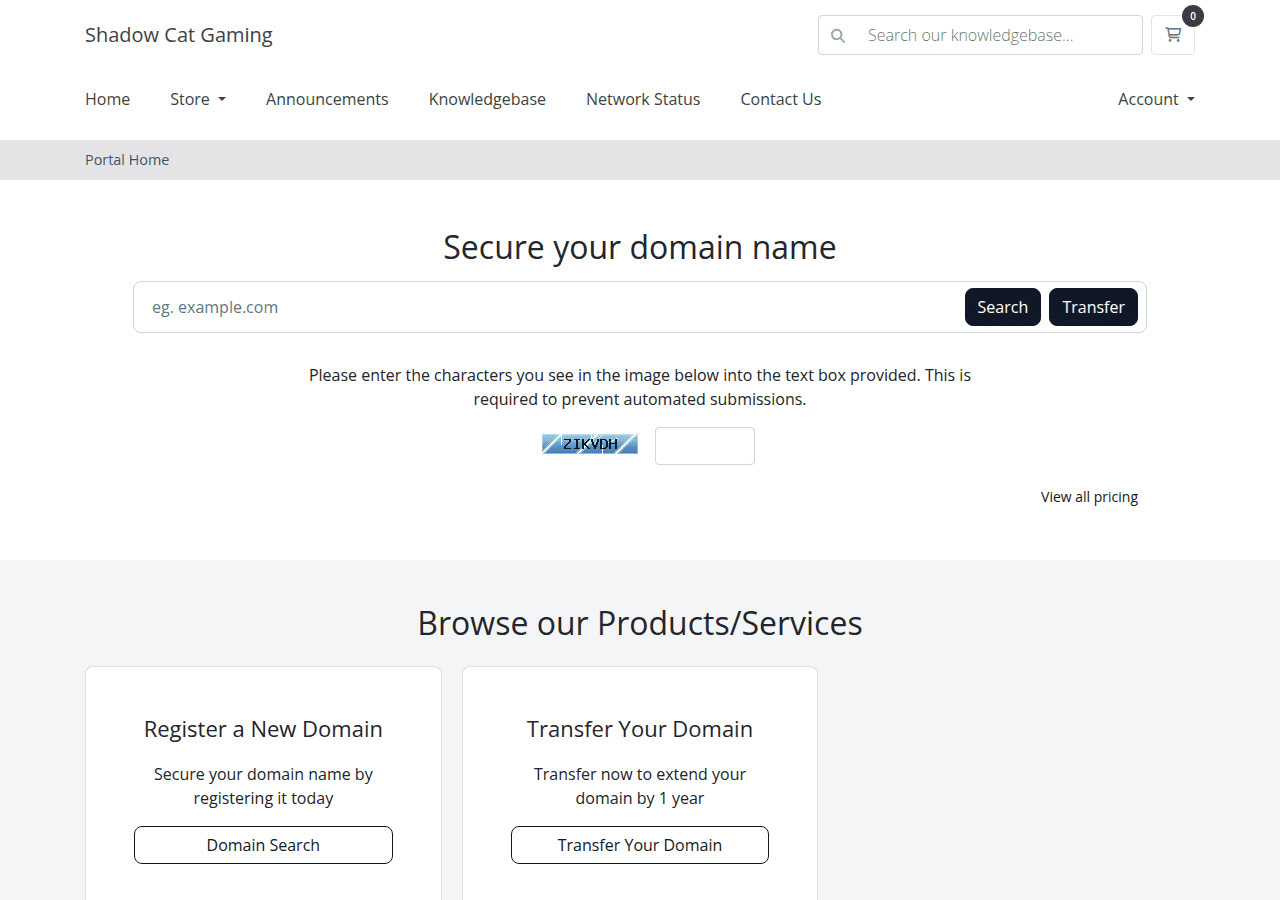Screen dimensions: 1280x900
Task: View the Network Status page
Action: point(643,99)
